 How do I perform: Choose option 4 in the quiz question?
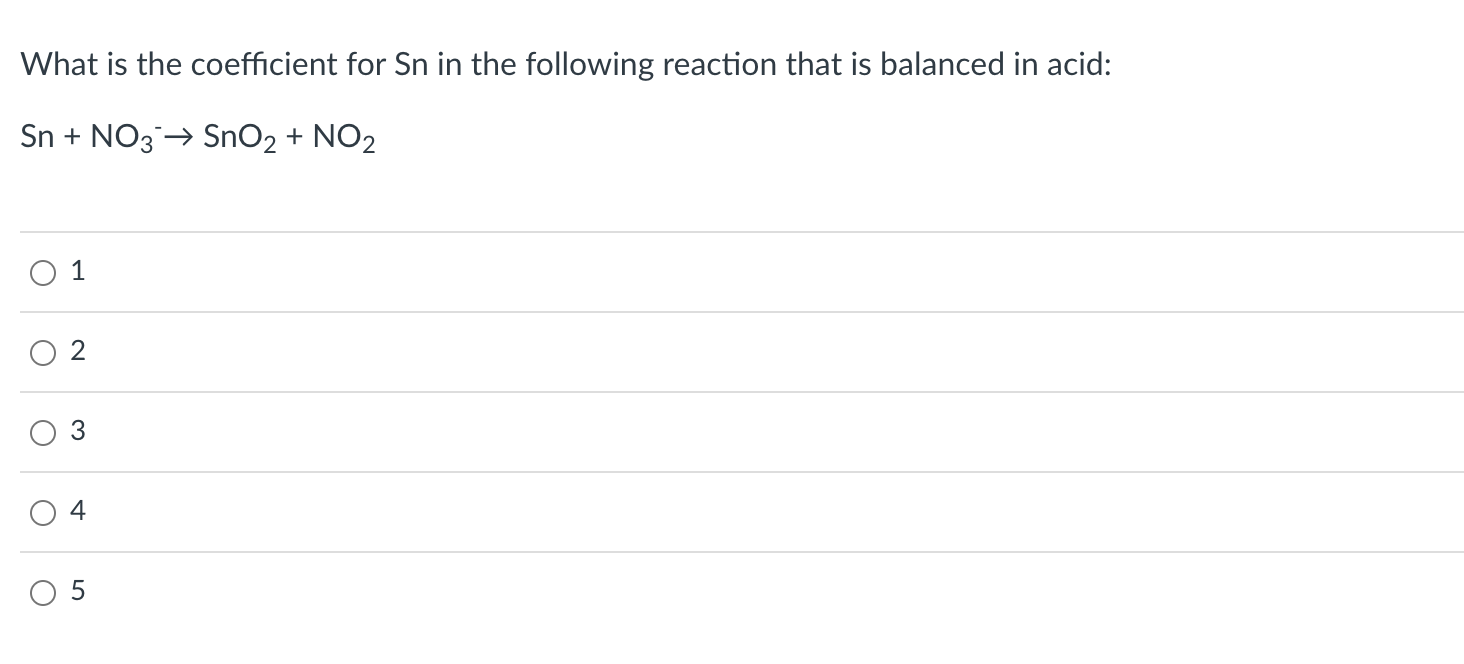tap(41, 512)
